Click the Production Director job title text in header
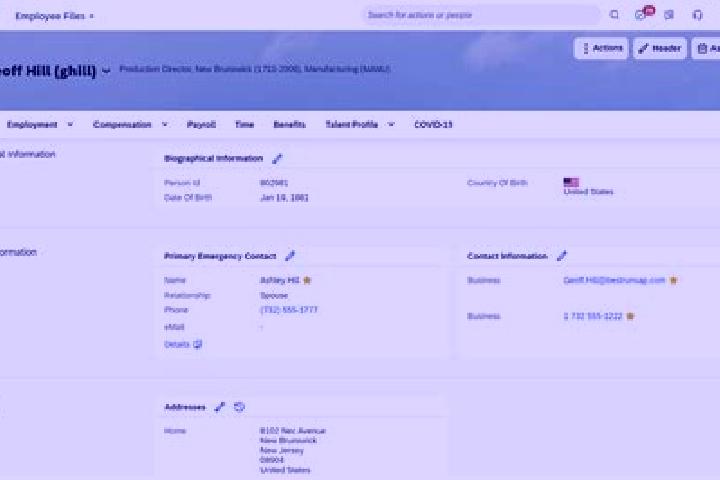720x480 pixels. pos(156,69)
